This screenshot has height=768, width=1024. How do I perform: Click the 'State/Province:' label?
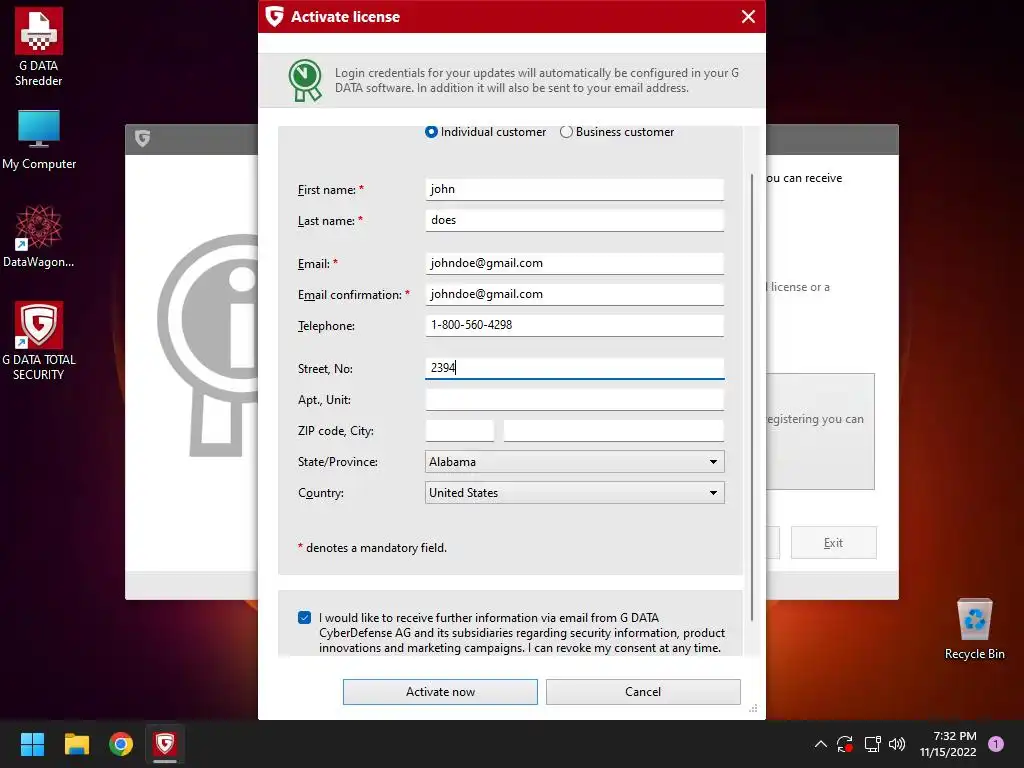pyautogui.click(x=338, y=462)
